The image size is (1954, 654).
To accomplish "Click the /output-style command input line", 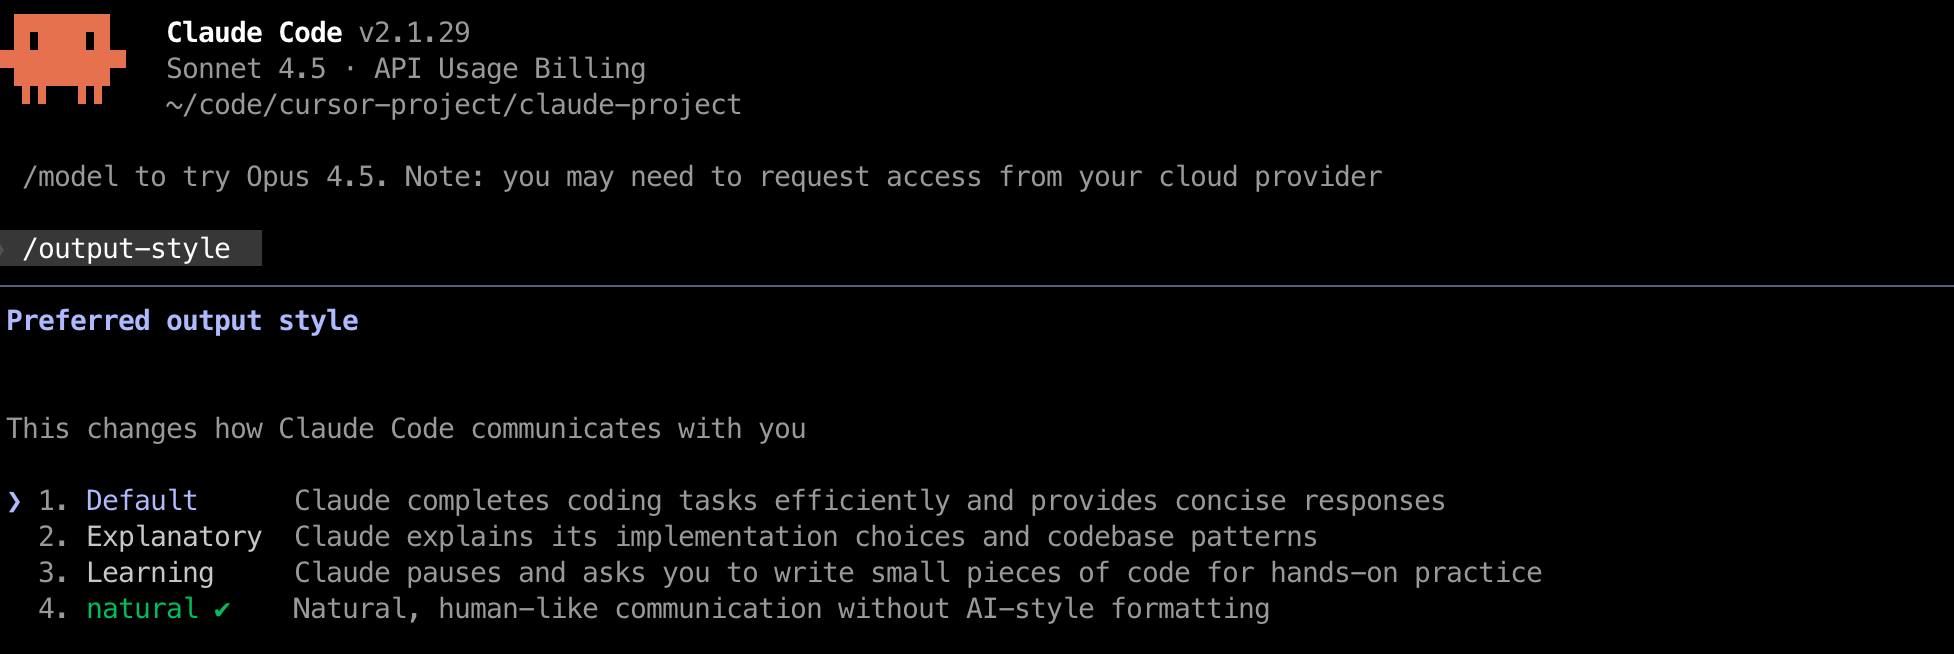I will (x=127, y=249).
